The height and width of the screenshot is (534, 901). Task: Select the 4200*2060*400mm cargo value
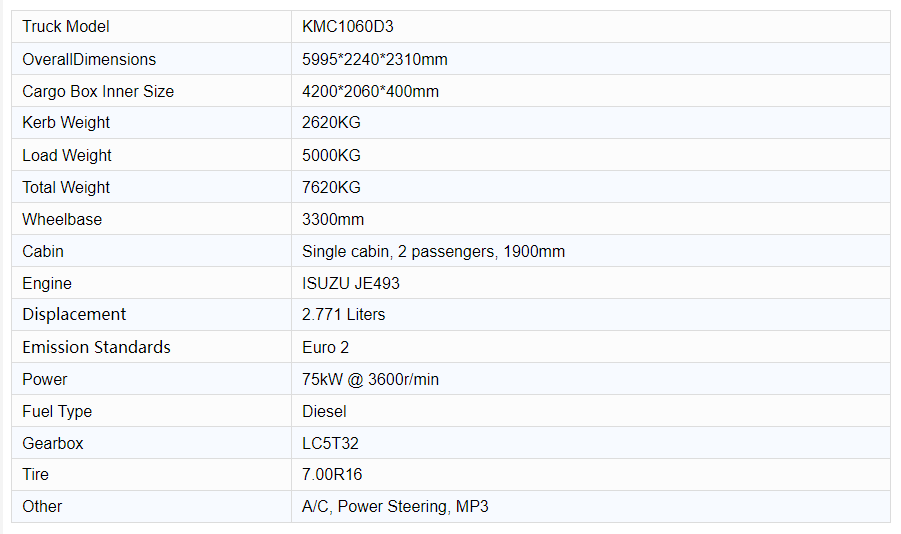(x=370, y=91)
